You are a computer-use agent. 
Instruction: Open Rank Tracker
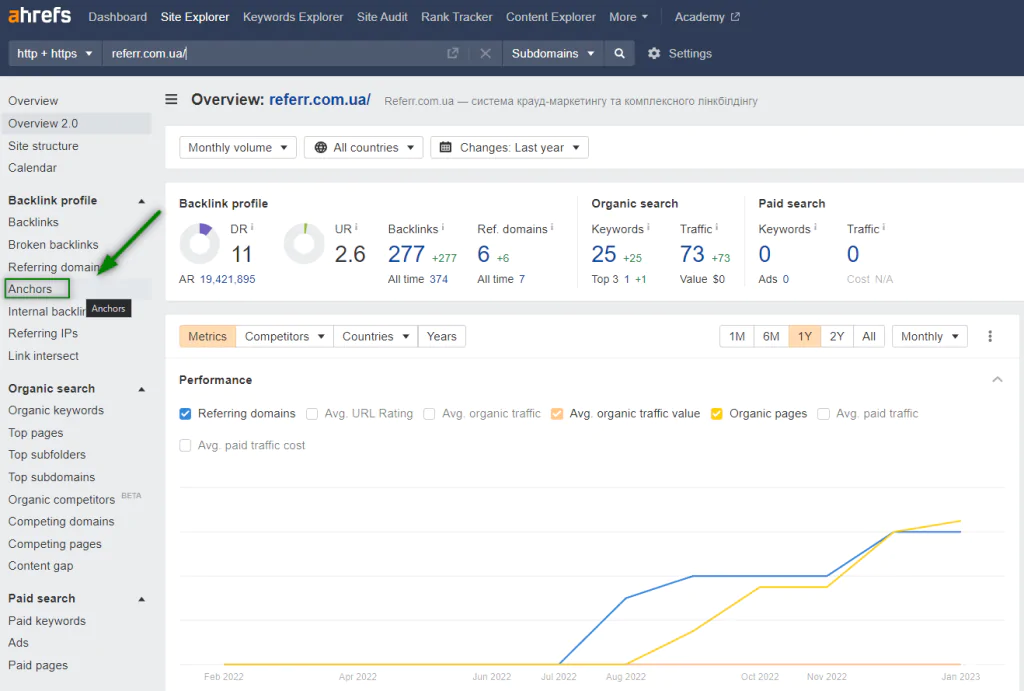(x=456, y=17)
